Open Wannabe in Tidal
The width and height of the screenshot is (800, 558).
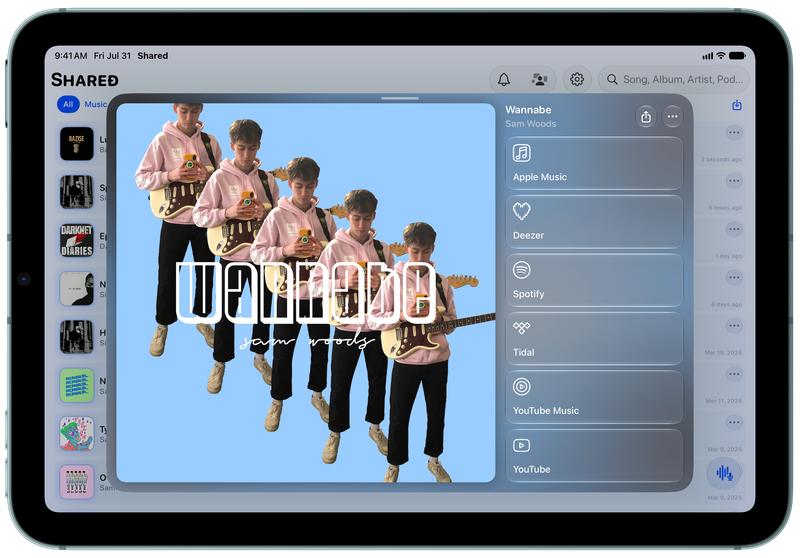[594, 339]
